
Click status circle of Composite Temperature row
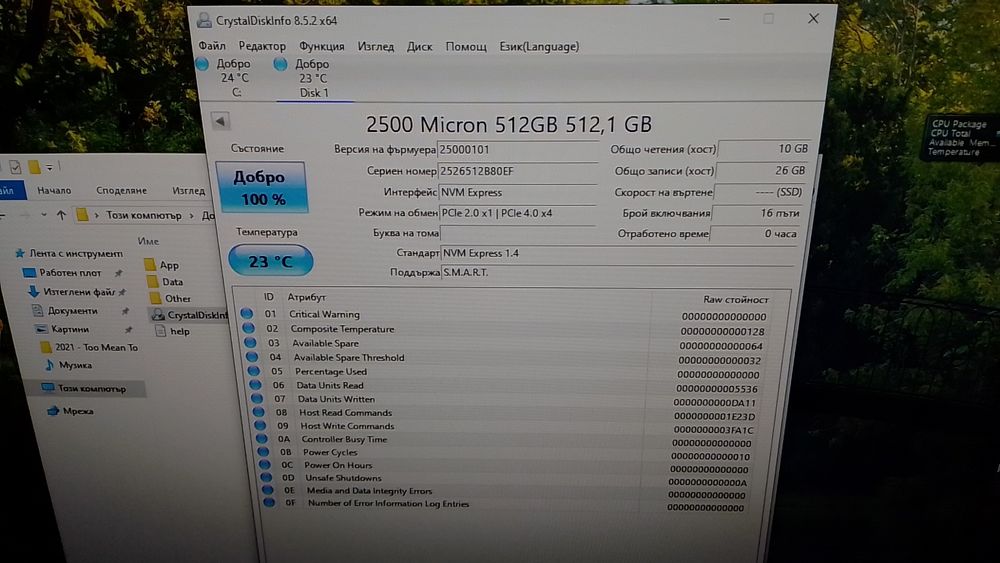tap(248, 328)
